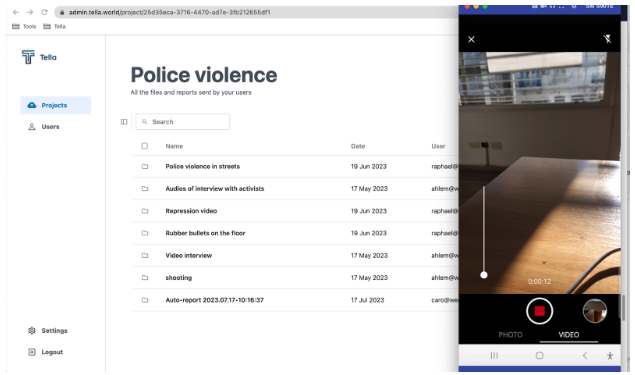Toggle the column layout icon beside search

click(124, 122)
